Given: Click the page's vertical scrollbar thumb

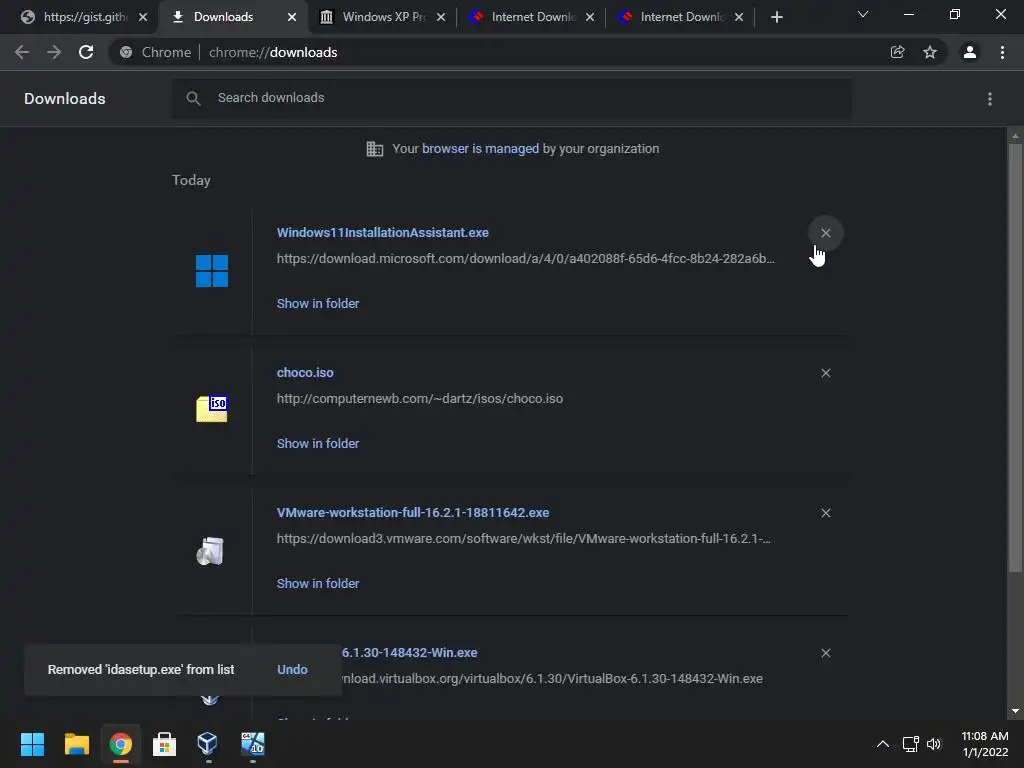Looking at the screenshot, I should [1015, 358].
